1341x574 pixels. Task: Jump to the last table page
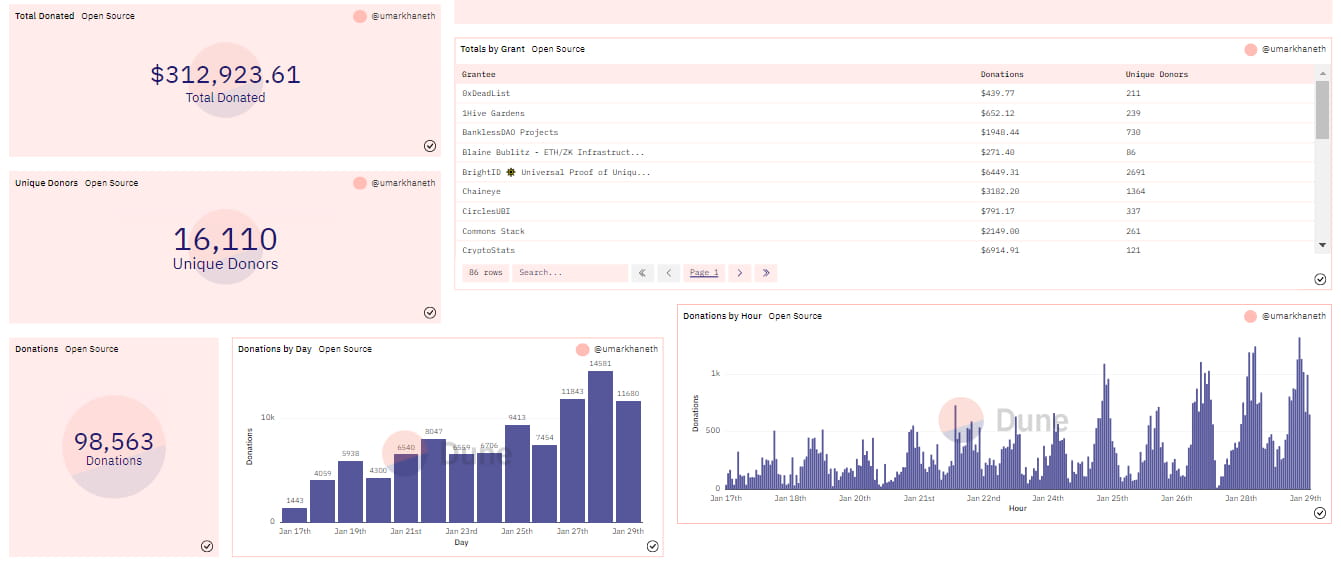pos(766,273)
